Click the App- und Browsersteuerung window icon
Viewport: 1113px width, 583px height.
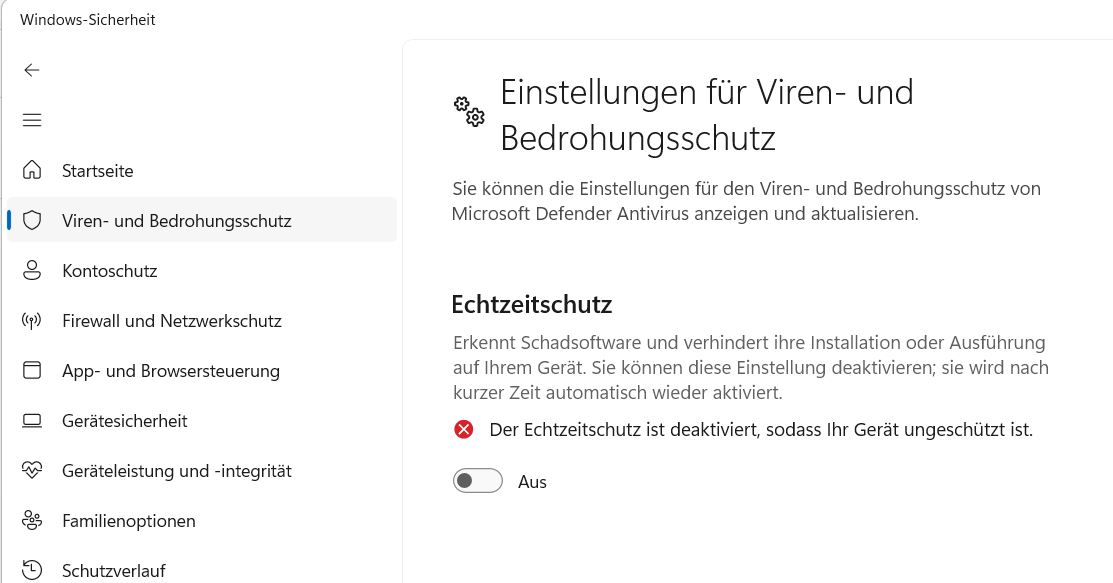click(x=32, y=370)
